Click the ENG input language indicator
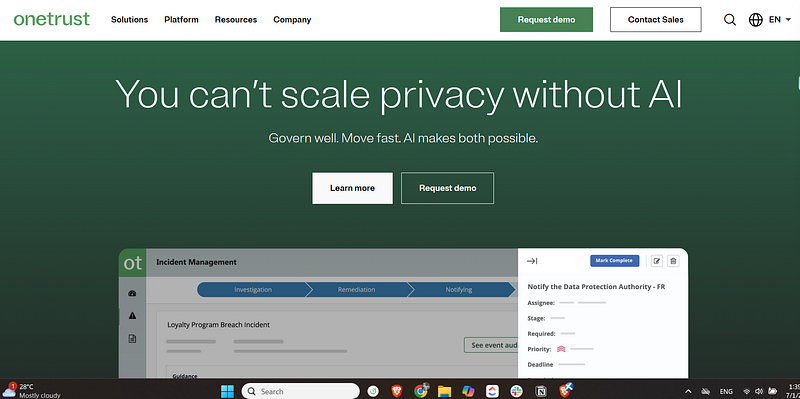 pyautogui.click(x=726, y=391)
